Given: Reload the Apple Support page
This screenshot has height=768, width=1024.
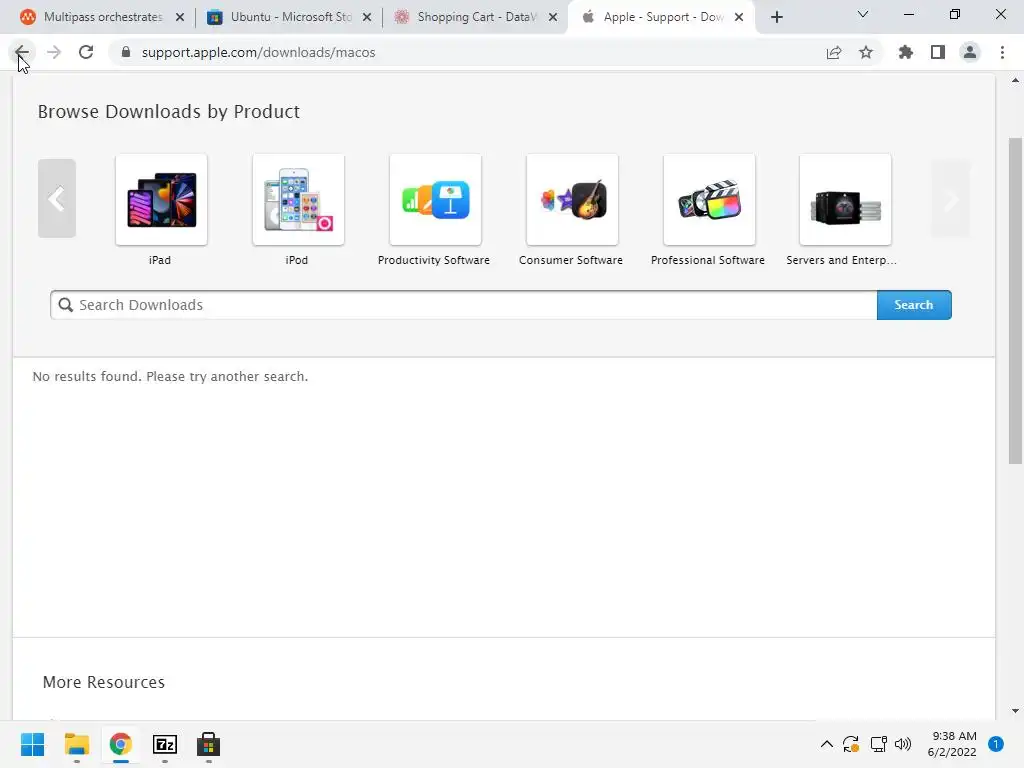Looking at the screenshot, I should pyautogui.click(x=86, y=52).
